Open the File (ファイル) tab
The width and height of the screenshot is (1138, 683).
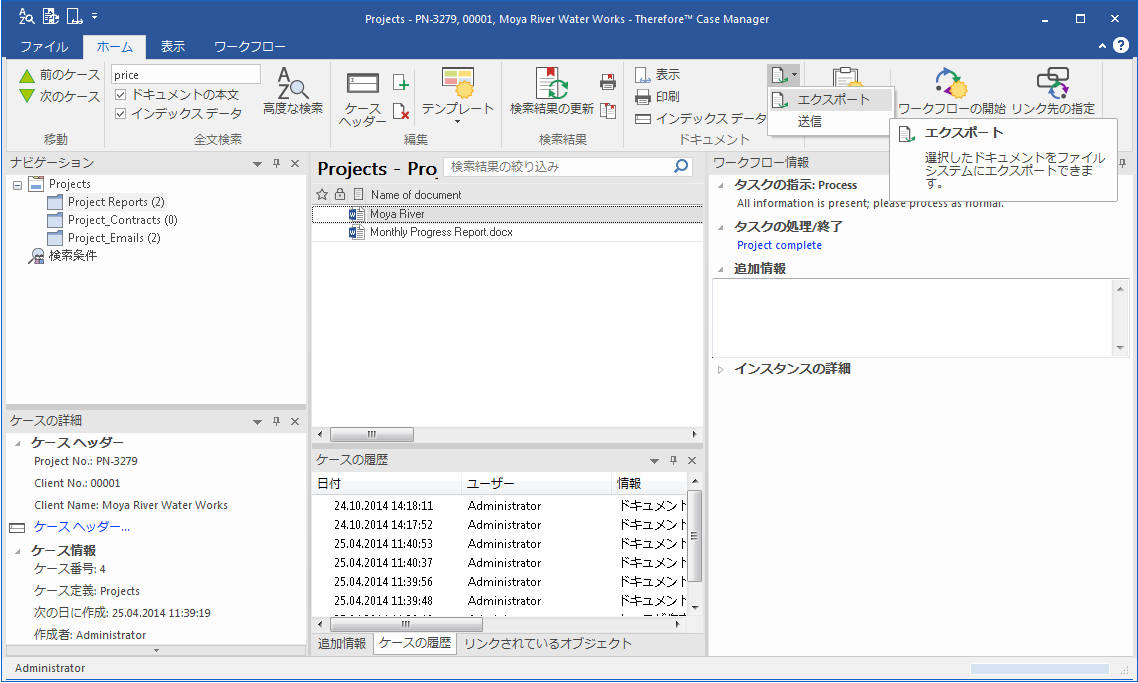pyautogui.click(x=44, y=46)
